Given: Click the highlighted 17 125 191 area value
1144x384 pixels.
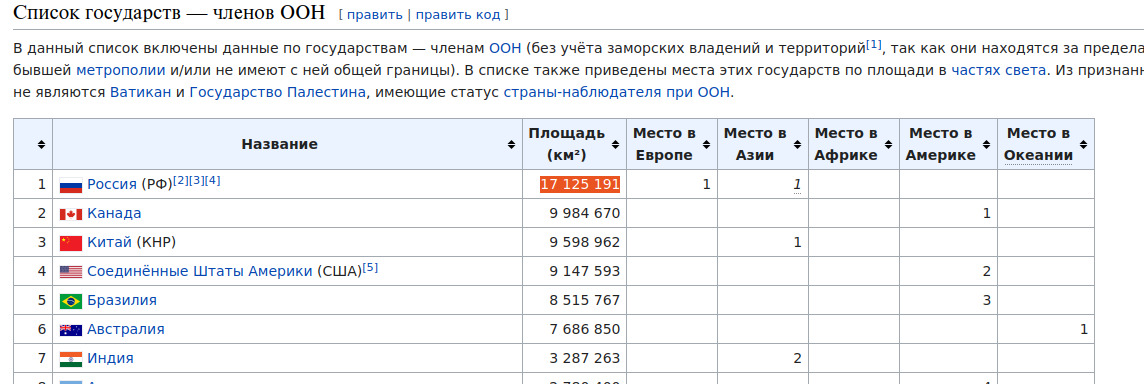Looking at the screenshot, I should 580,185.
